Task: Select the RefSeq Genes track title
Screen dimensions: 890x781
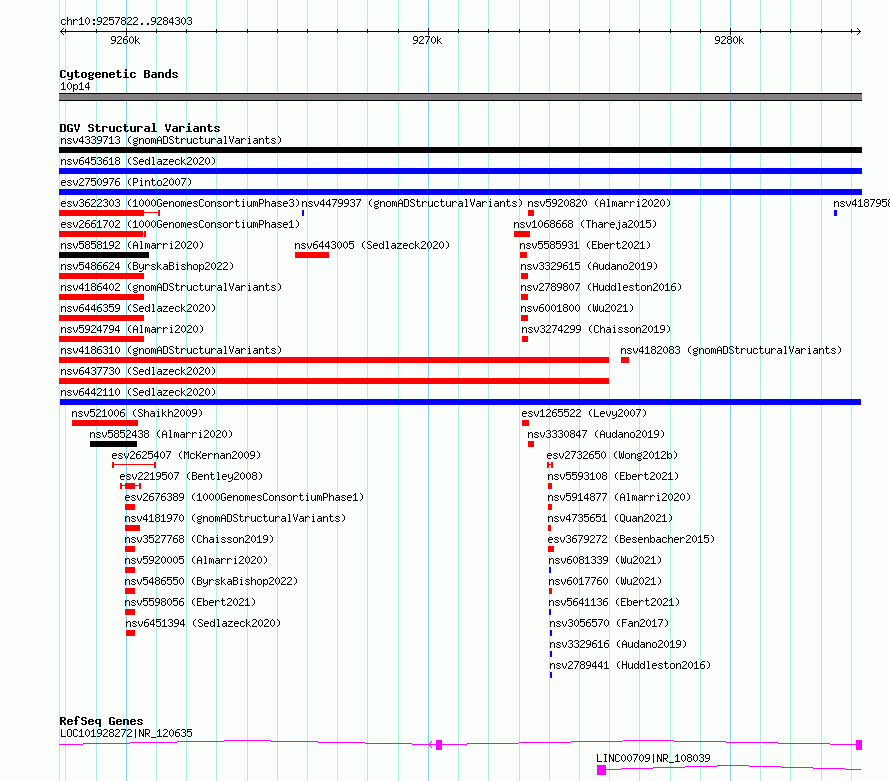Action: [x=101, y=721]
